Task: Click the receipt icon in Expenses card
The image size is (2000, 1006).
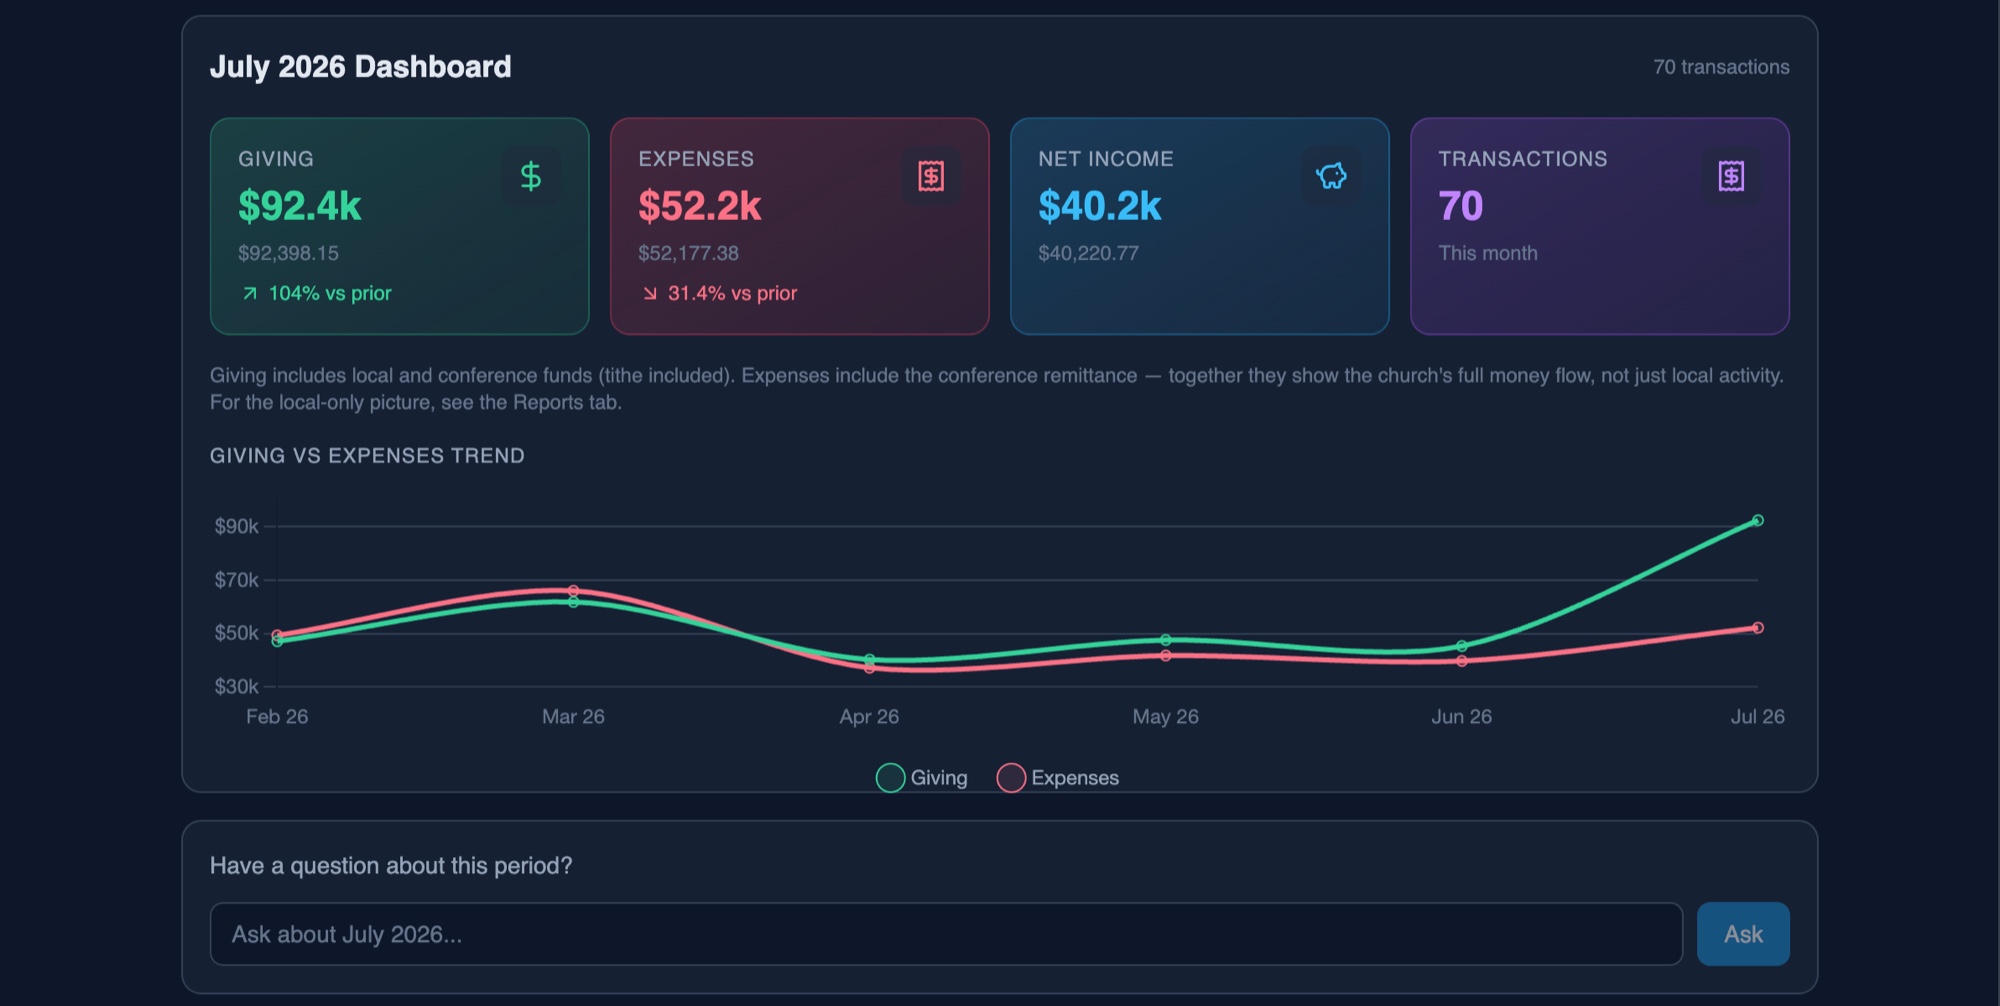Action: tap(931, 176)
